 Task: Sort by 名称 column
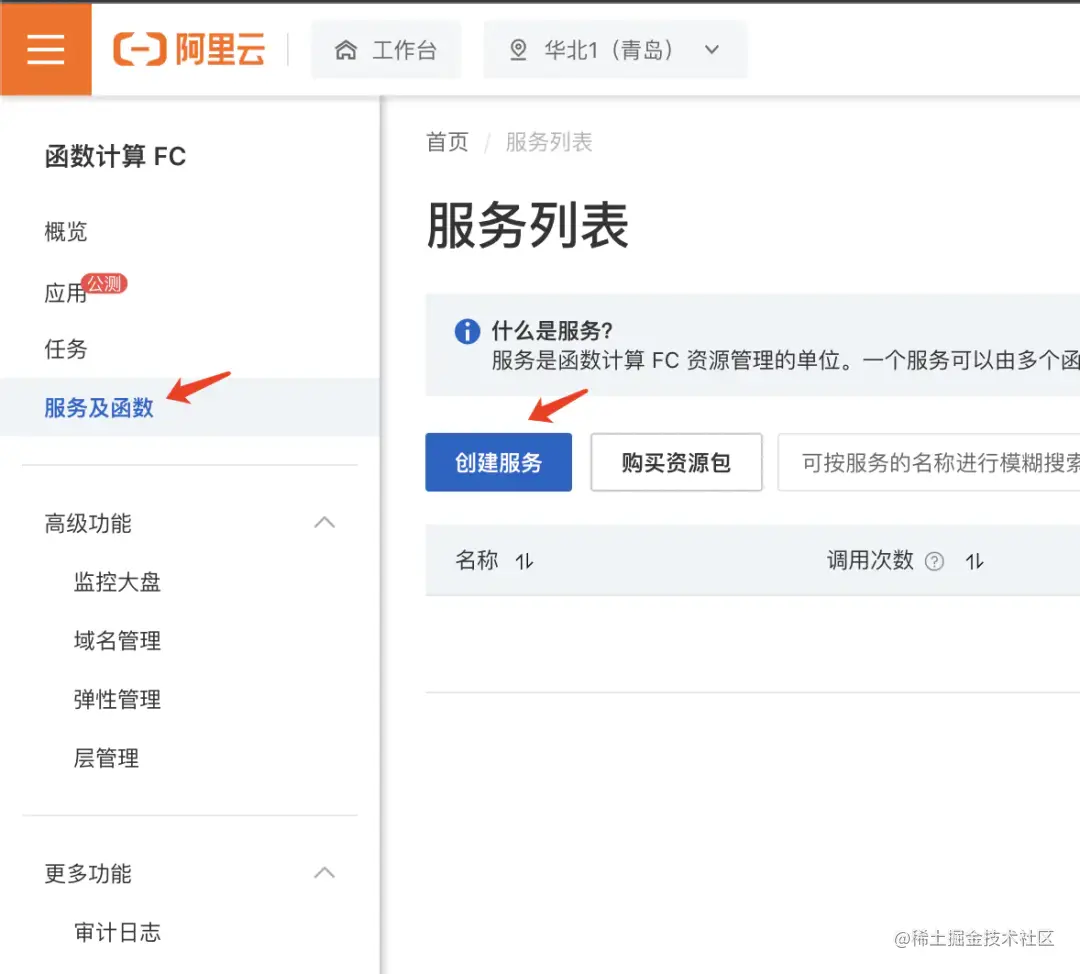[524, 561]
